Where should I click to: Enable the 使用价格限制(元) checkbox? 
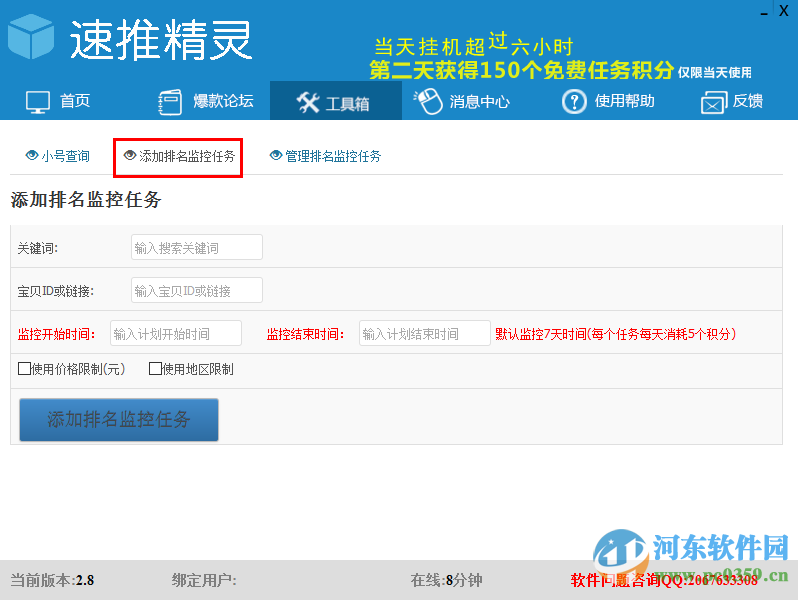[x=24, y=368]
